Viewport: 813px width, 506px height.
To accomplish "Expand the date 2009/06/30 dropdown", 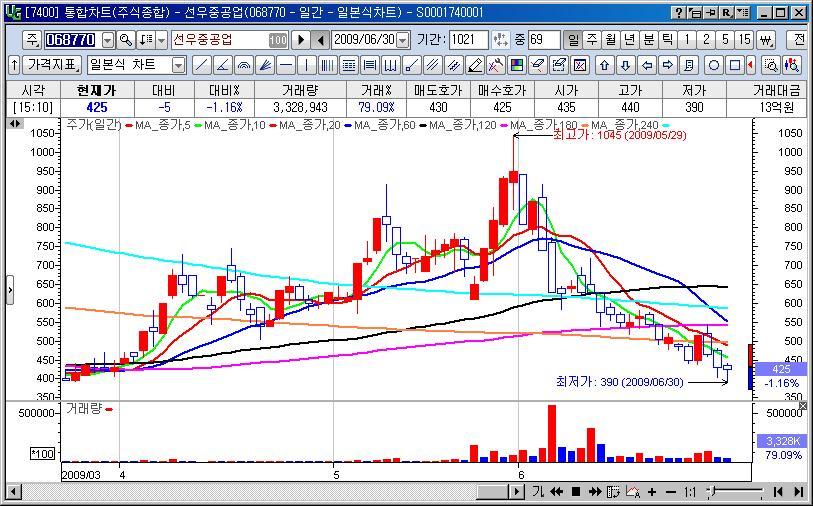I will (x=403, y=40).
